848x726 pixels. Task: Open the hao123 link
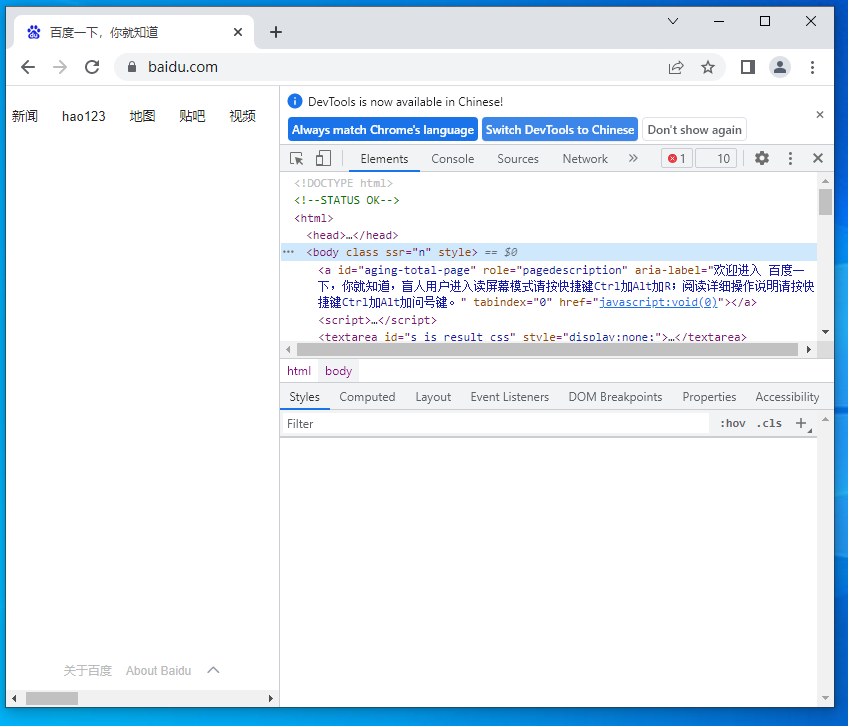click(84, 116)
